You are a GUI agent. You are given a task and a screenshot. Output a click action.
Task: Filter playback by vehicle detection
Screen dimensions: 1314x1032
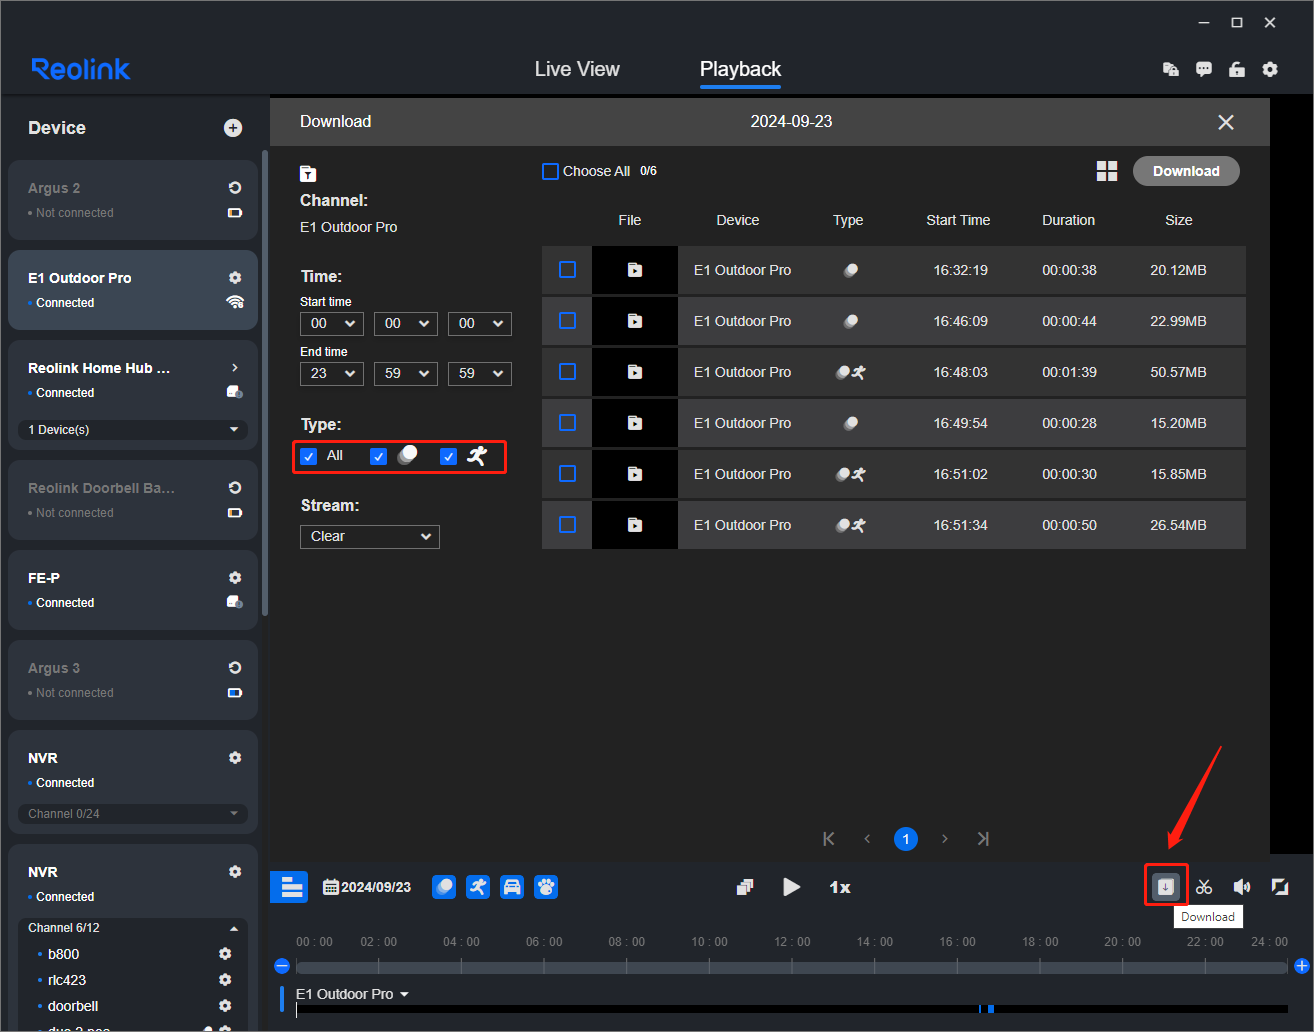512,887
